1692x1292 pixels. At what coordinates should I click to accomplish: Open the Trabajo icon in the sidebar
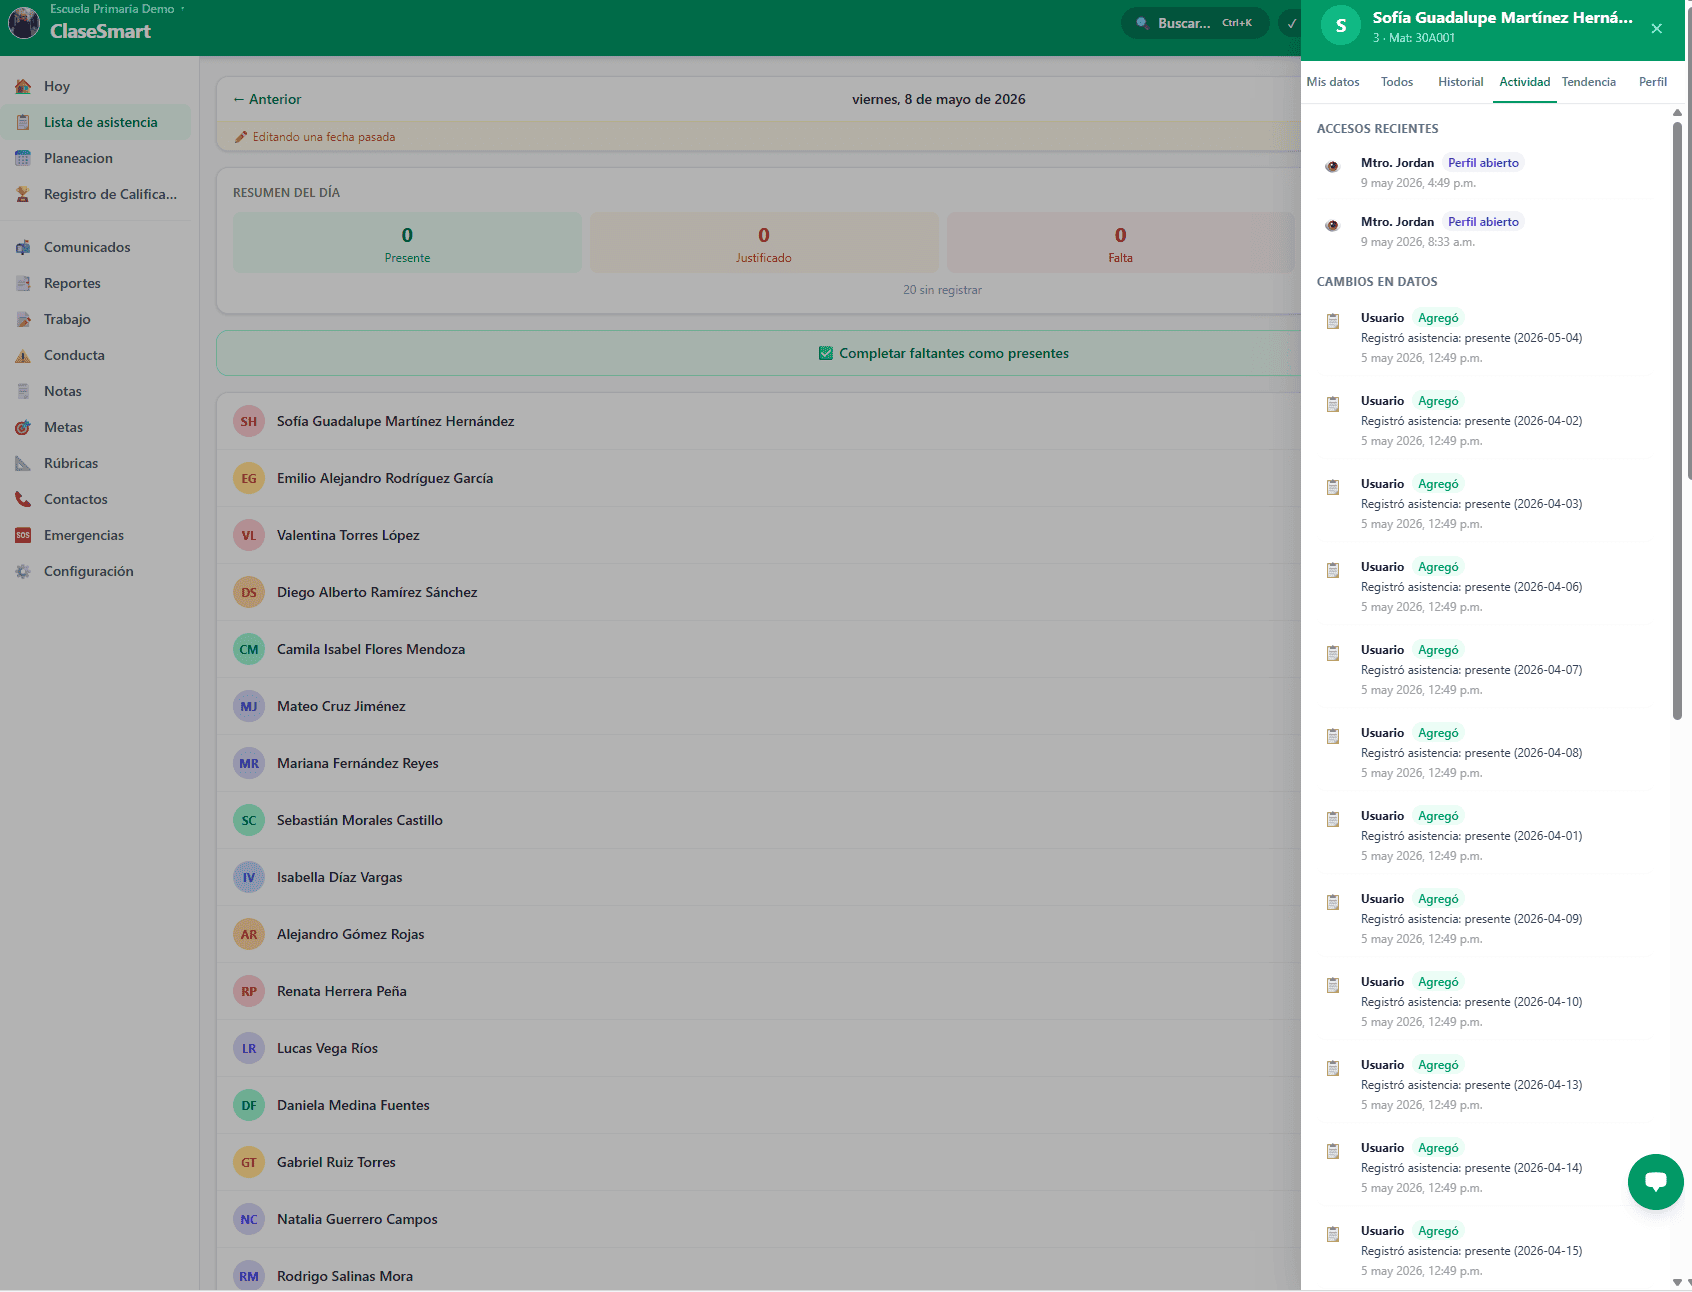pyautogui.click(x=23, y=319)
